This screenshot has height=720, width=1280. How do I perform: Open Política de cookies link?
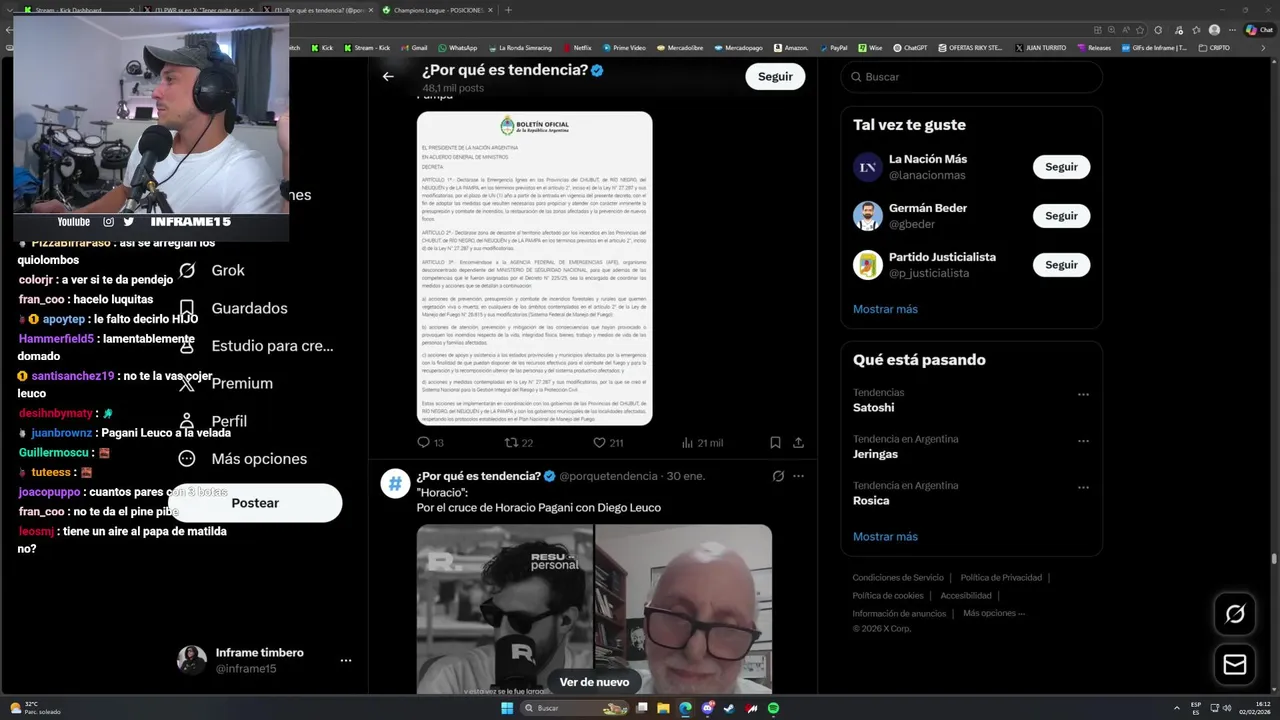[x=888, y=596]
